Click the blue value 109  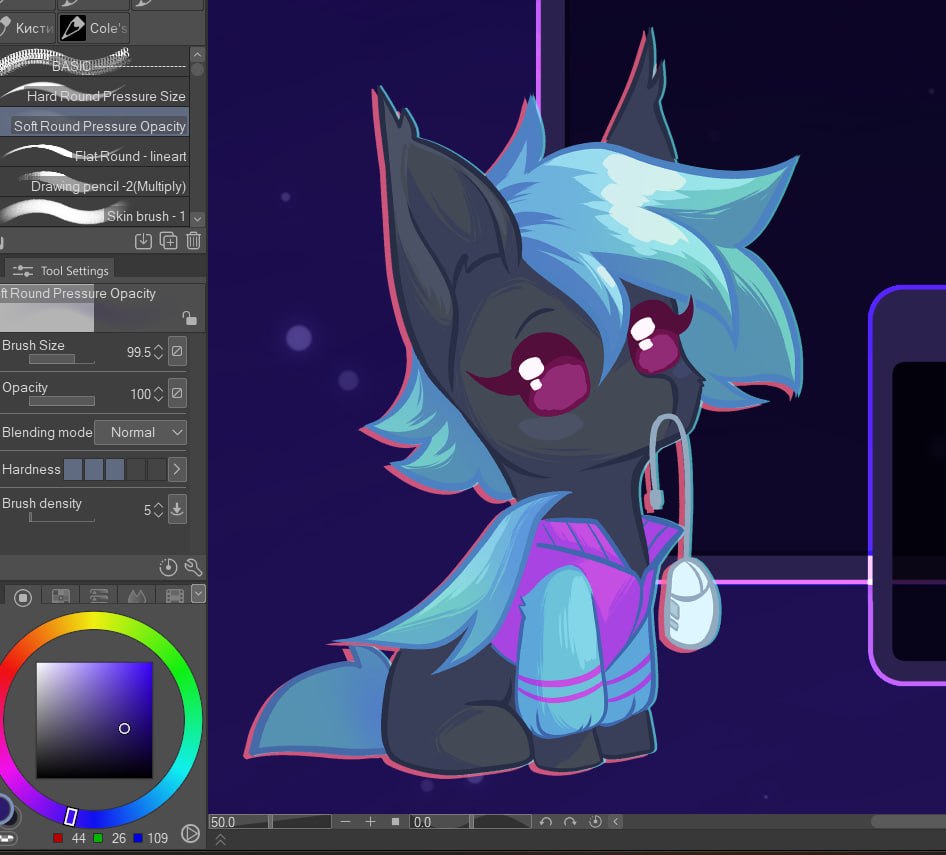click(157, 838)
